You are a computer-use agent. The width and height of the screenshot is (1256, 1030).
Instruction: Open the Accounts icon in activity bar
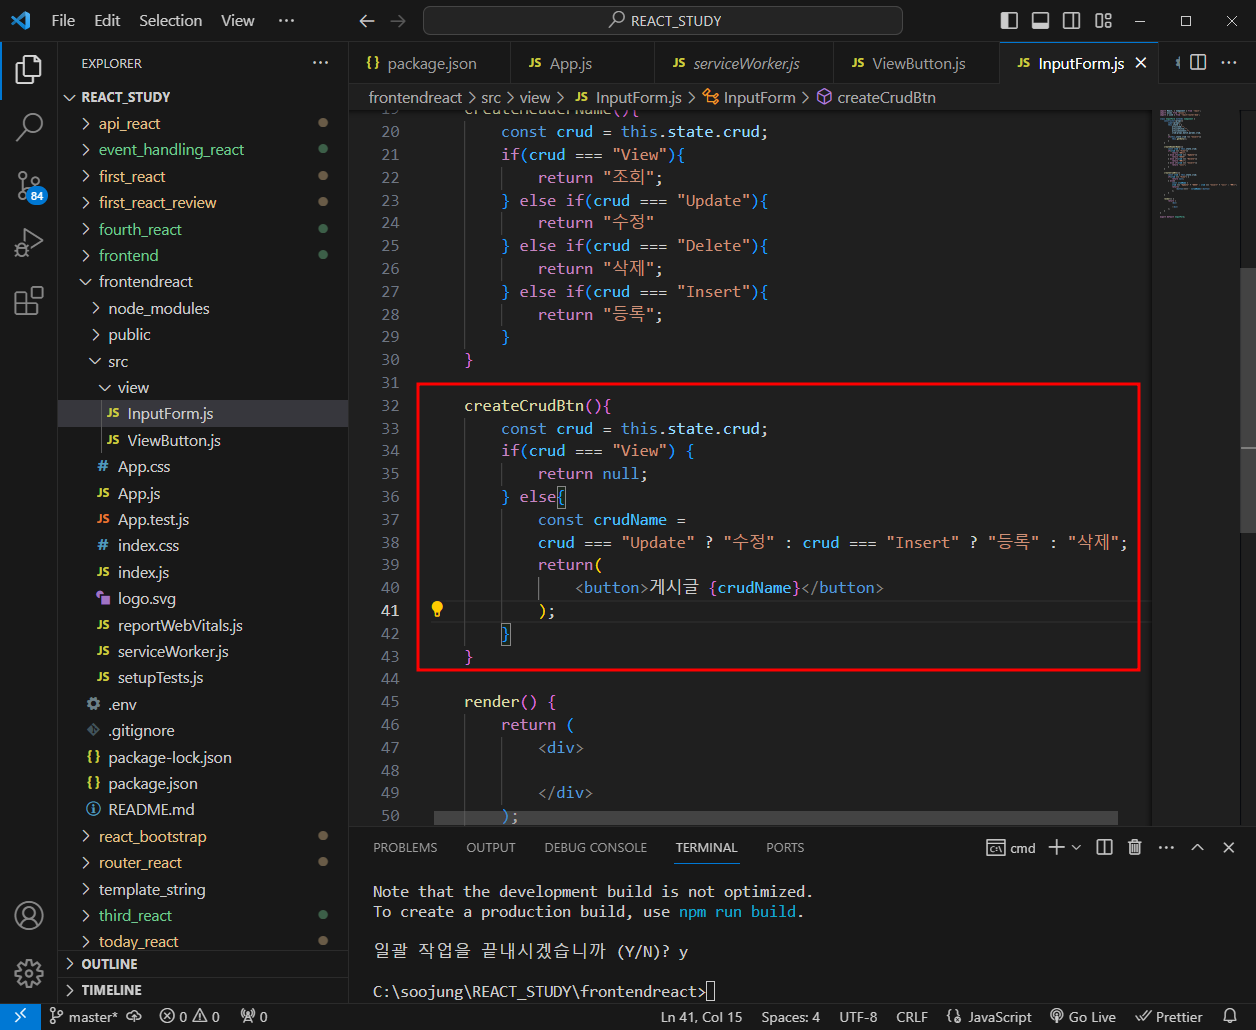click(x=29, y=915)
